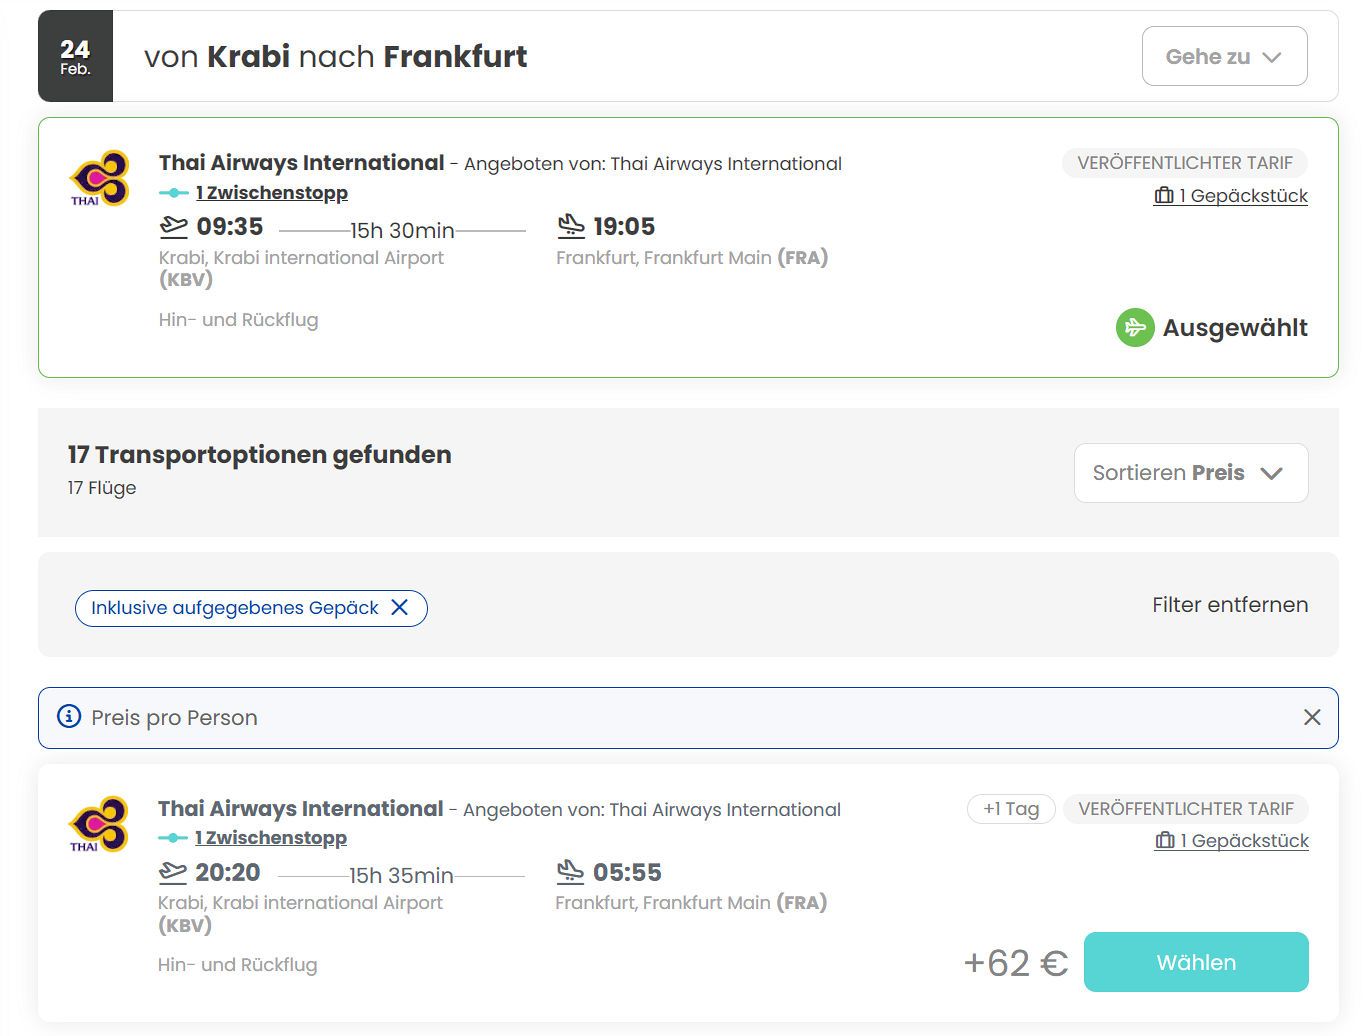Viewport: 1363px width, 1036px height.
Task: Click the landing plane icon next to 19:05
Action: tap(571, 226)
